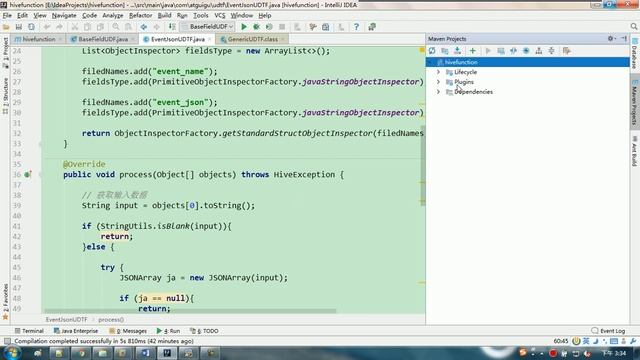This screenshot has height=360, width=640.
Task: Click Execute Maven Goal icon
Action: click(501, 51)
